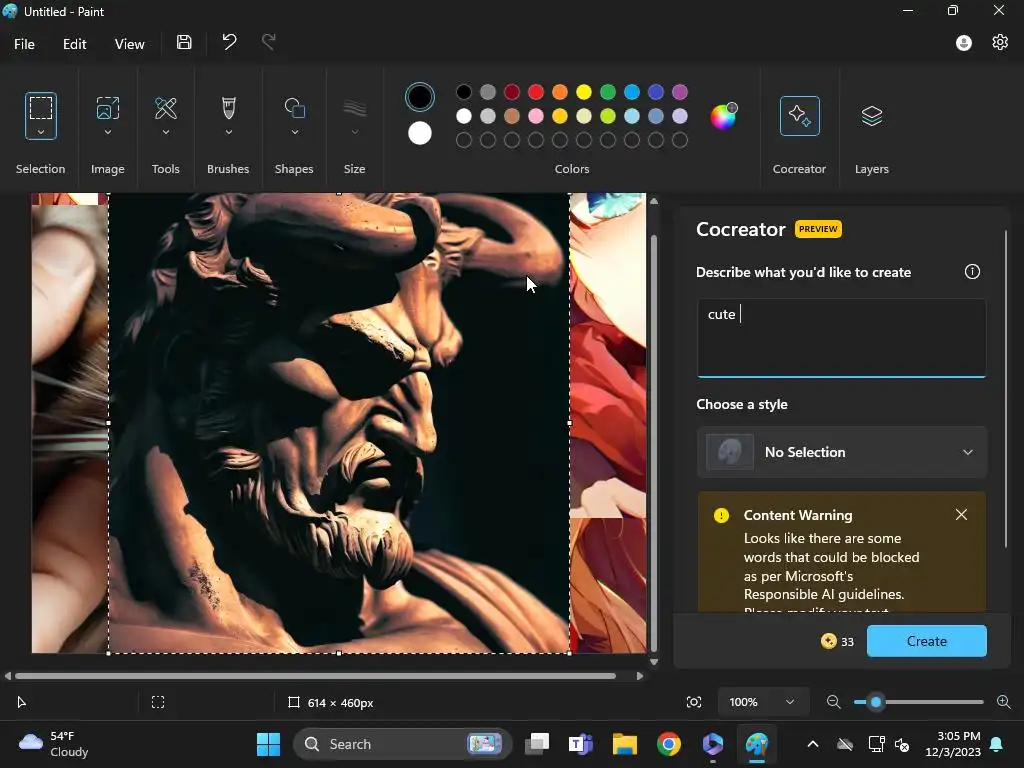Click the vertical canvas scrollbar
Screen dimensions: 1024x768
coord(654,444)
